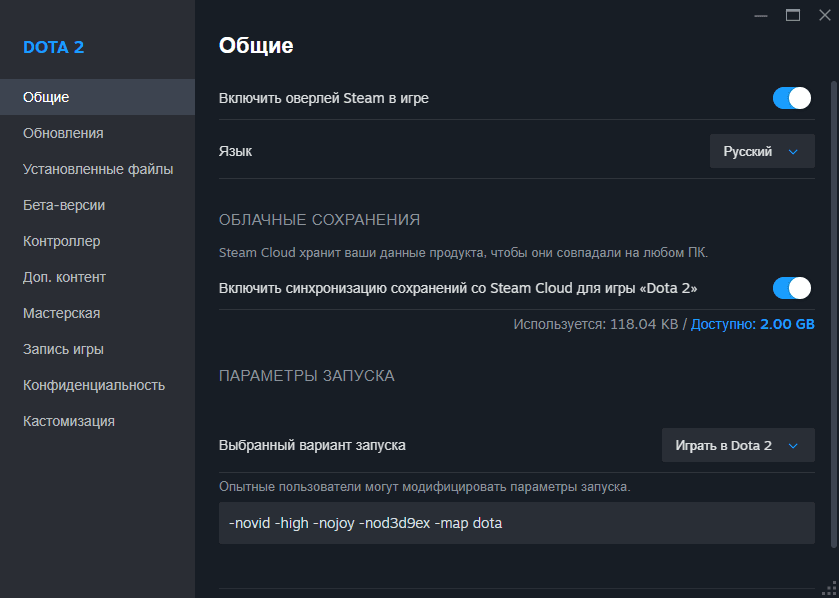Disable the Steam overlay toggle

pos(791,98)
